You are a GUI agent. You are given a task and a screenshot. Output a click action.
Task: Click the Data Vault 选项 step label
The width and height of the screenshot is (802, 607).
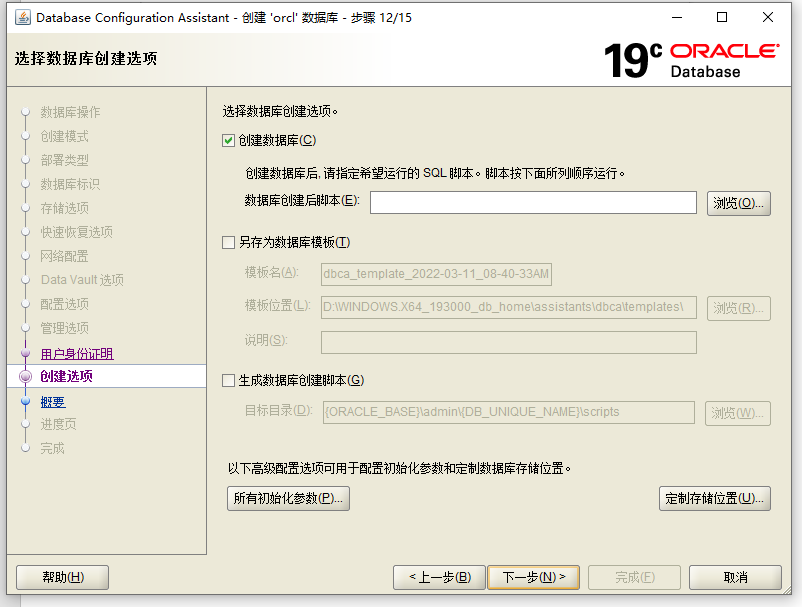click(x=82, y=280)
